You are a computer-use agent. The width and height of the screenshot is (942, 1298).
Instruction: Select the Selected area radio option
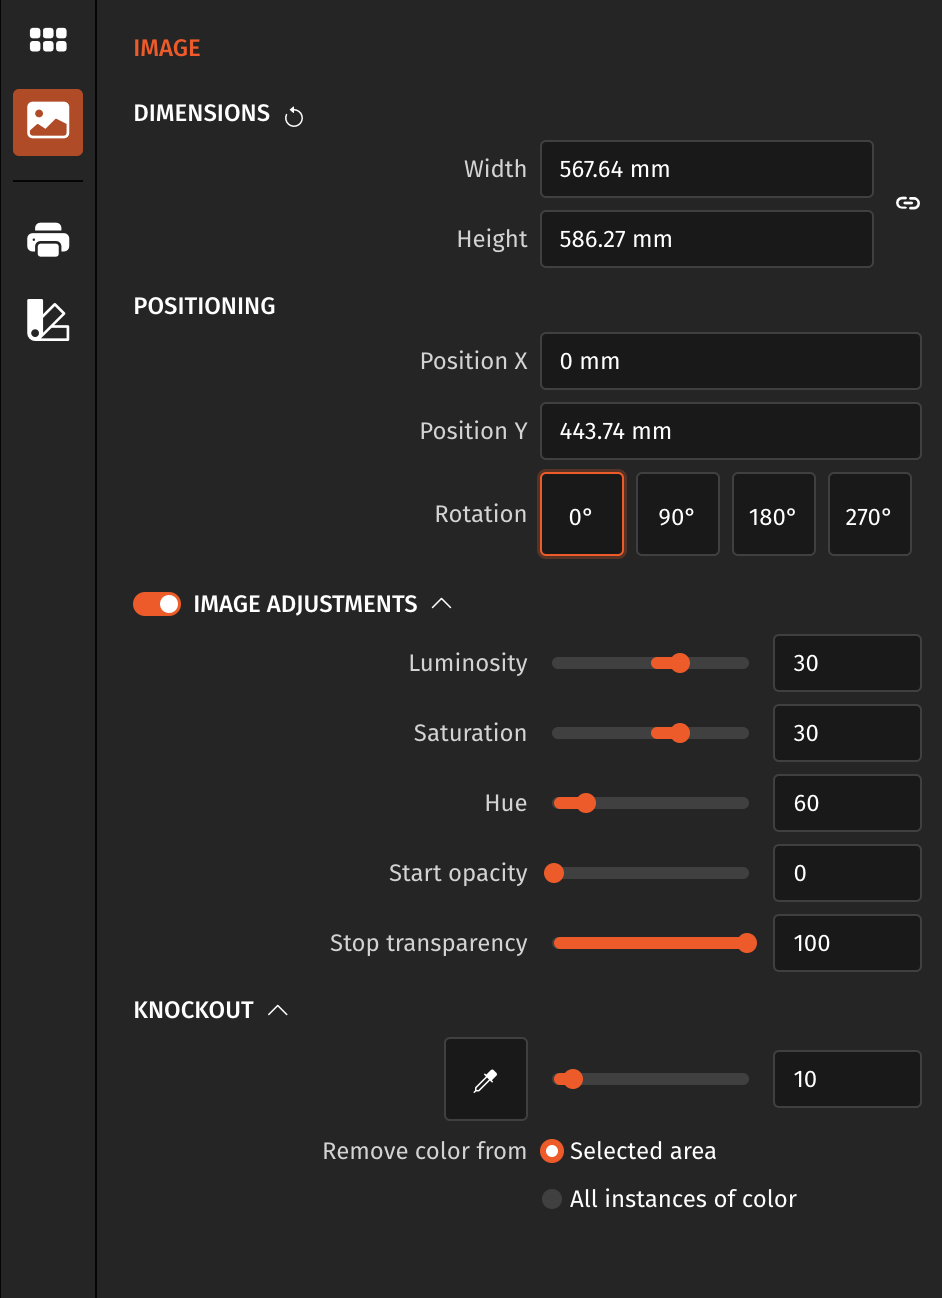[x=552, y=1151]
